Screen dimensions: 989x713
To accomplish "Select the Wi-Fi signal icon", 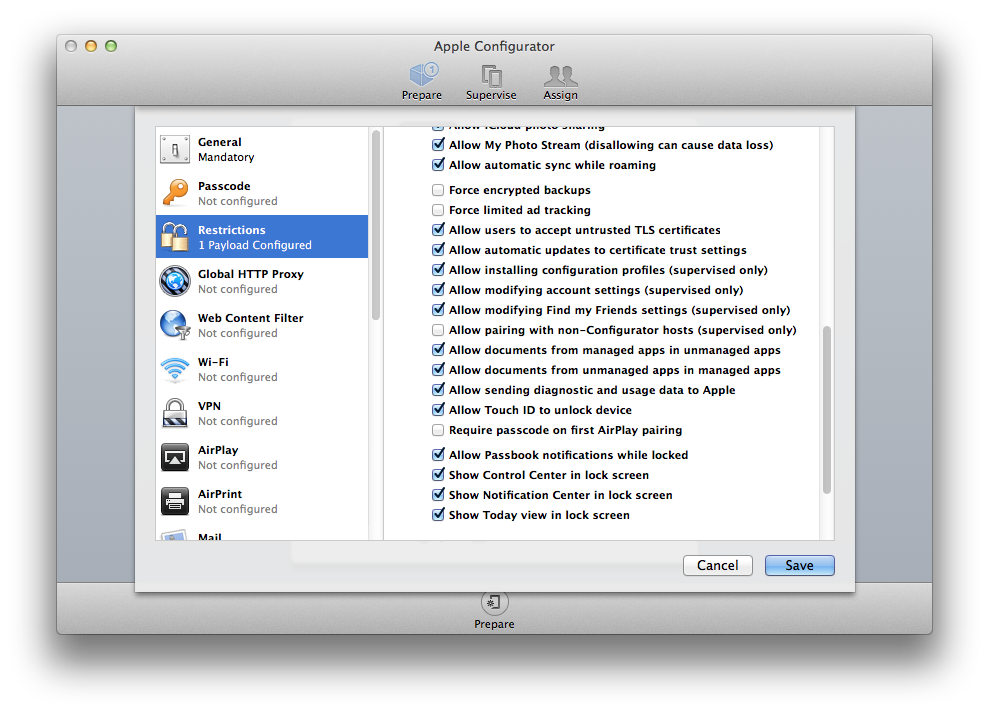I will [175, 369].
